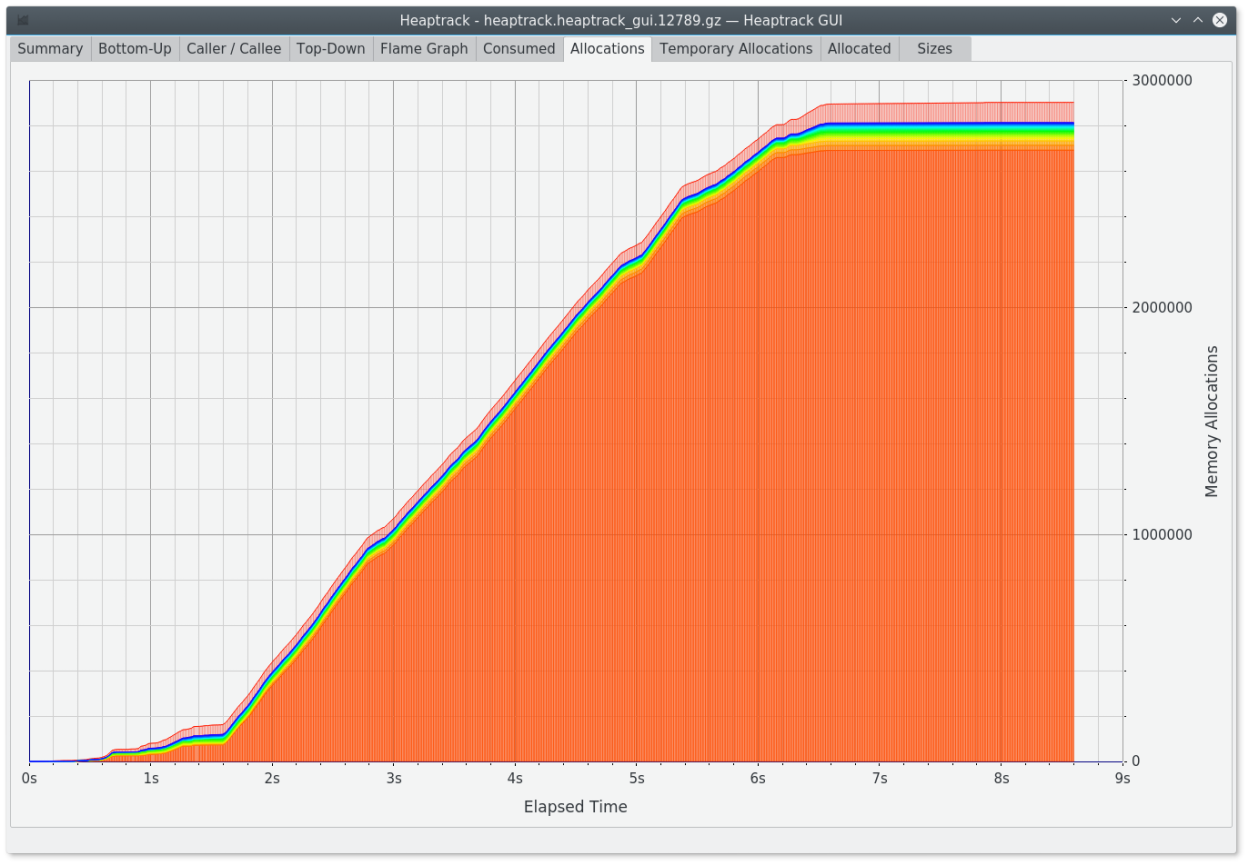Click the 5s x-axis tick label

tap(636, 778)
